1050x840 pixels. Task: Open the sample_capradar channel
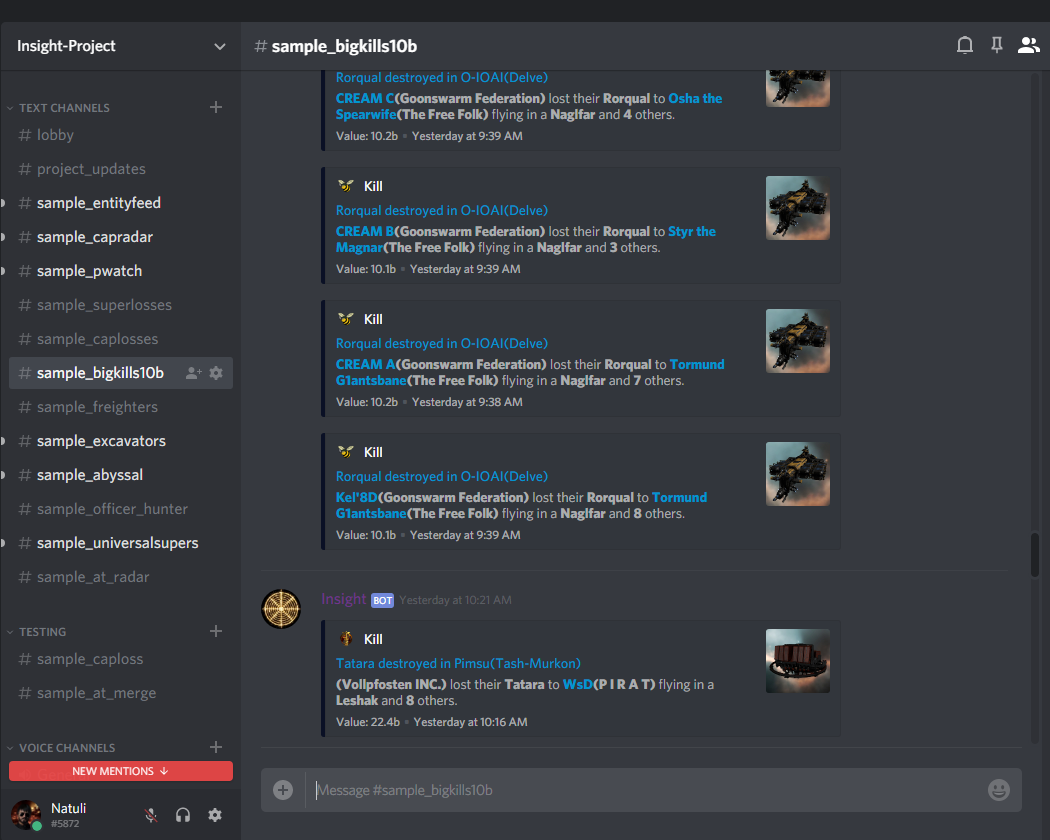pos(121,237)
